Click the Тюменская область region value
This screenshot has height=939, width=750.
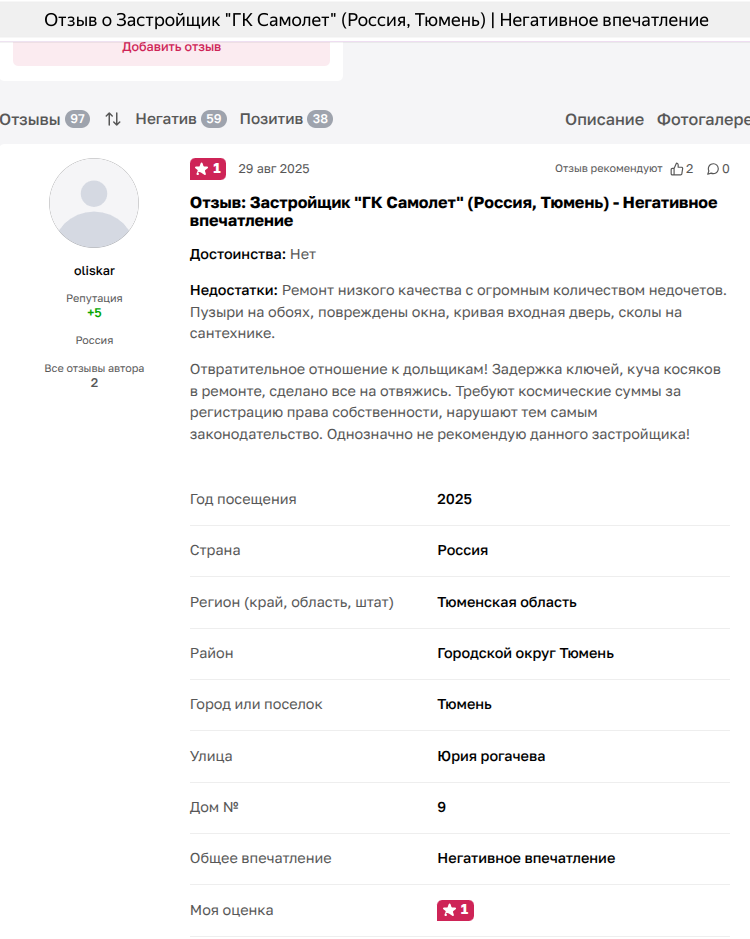506,602
